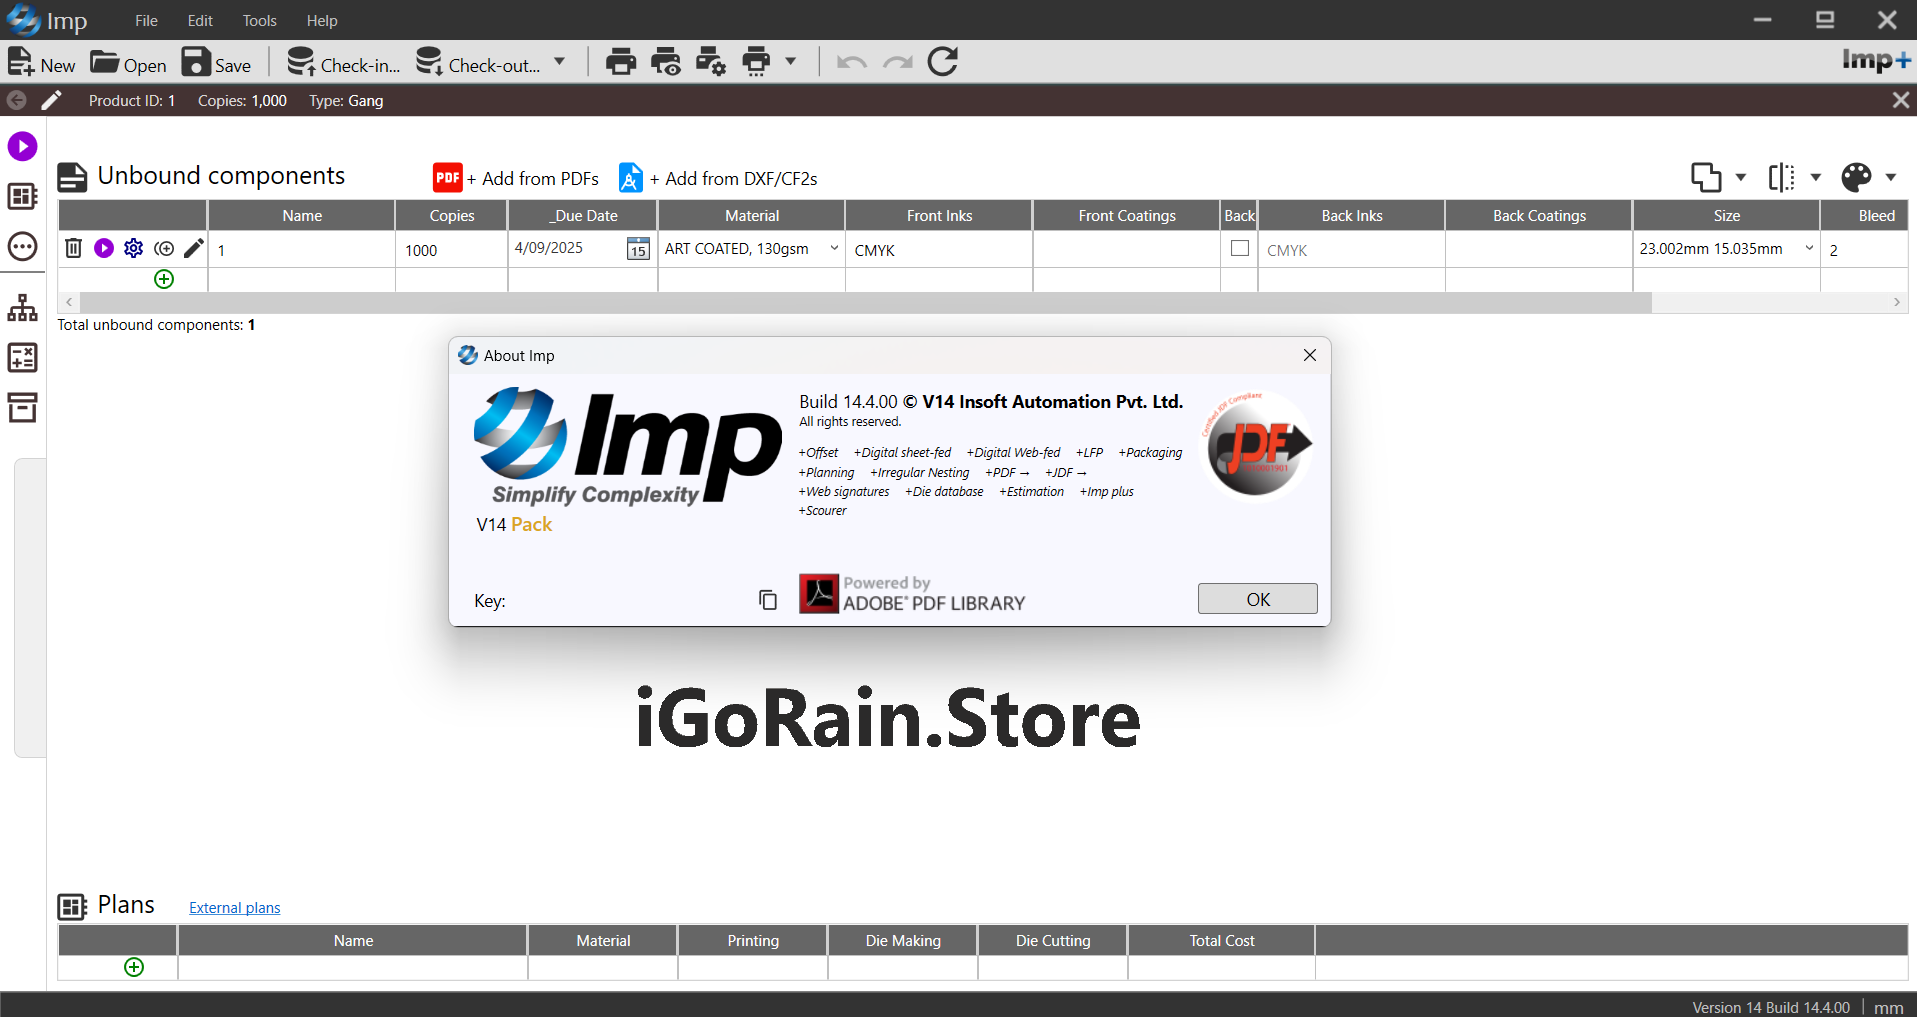Screen dimensions: 1917x1017
Task: Click OK in About Imp dialog
Action: point(1257,599)
